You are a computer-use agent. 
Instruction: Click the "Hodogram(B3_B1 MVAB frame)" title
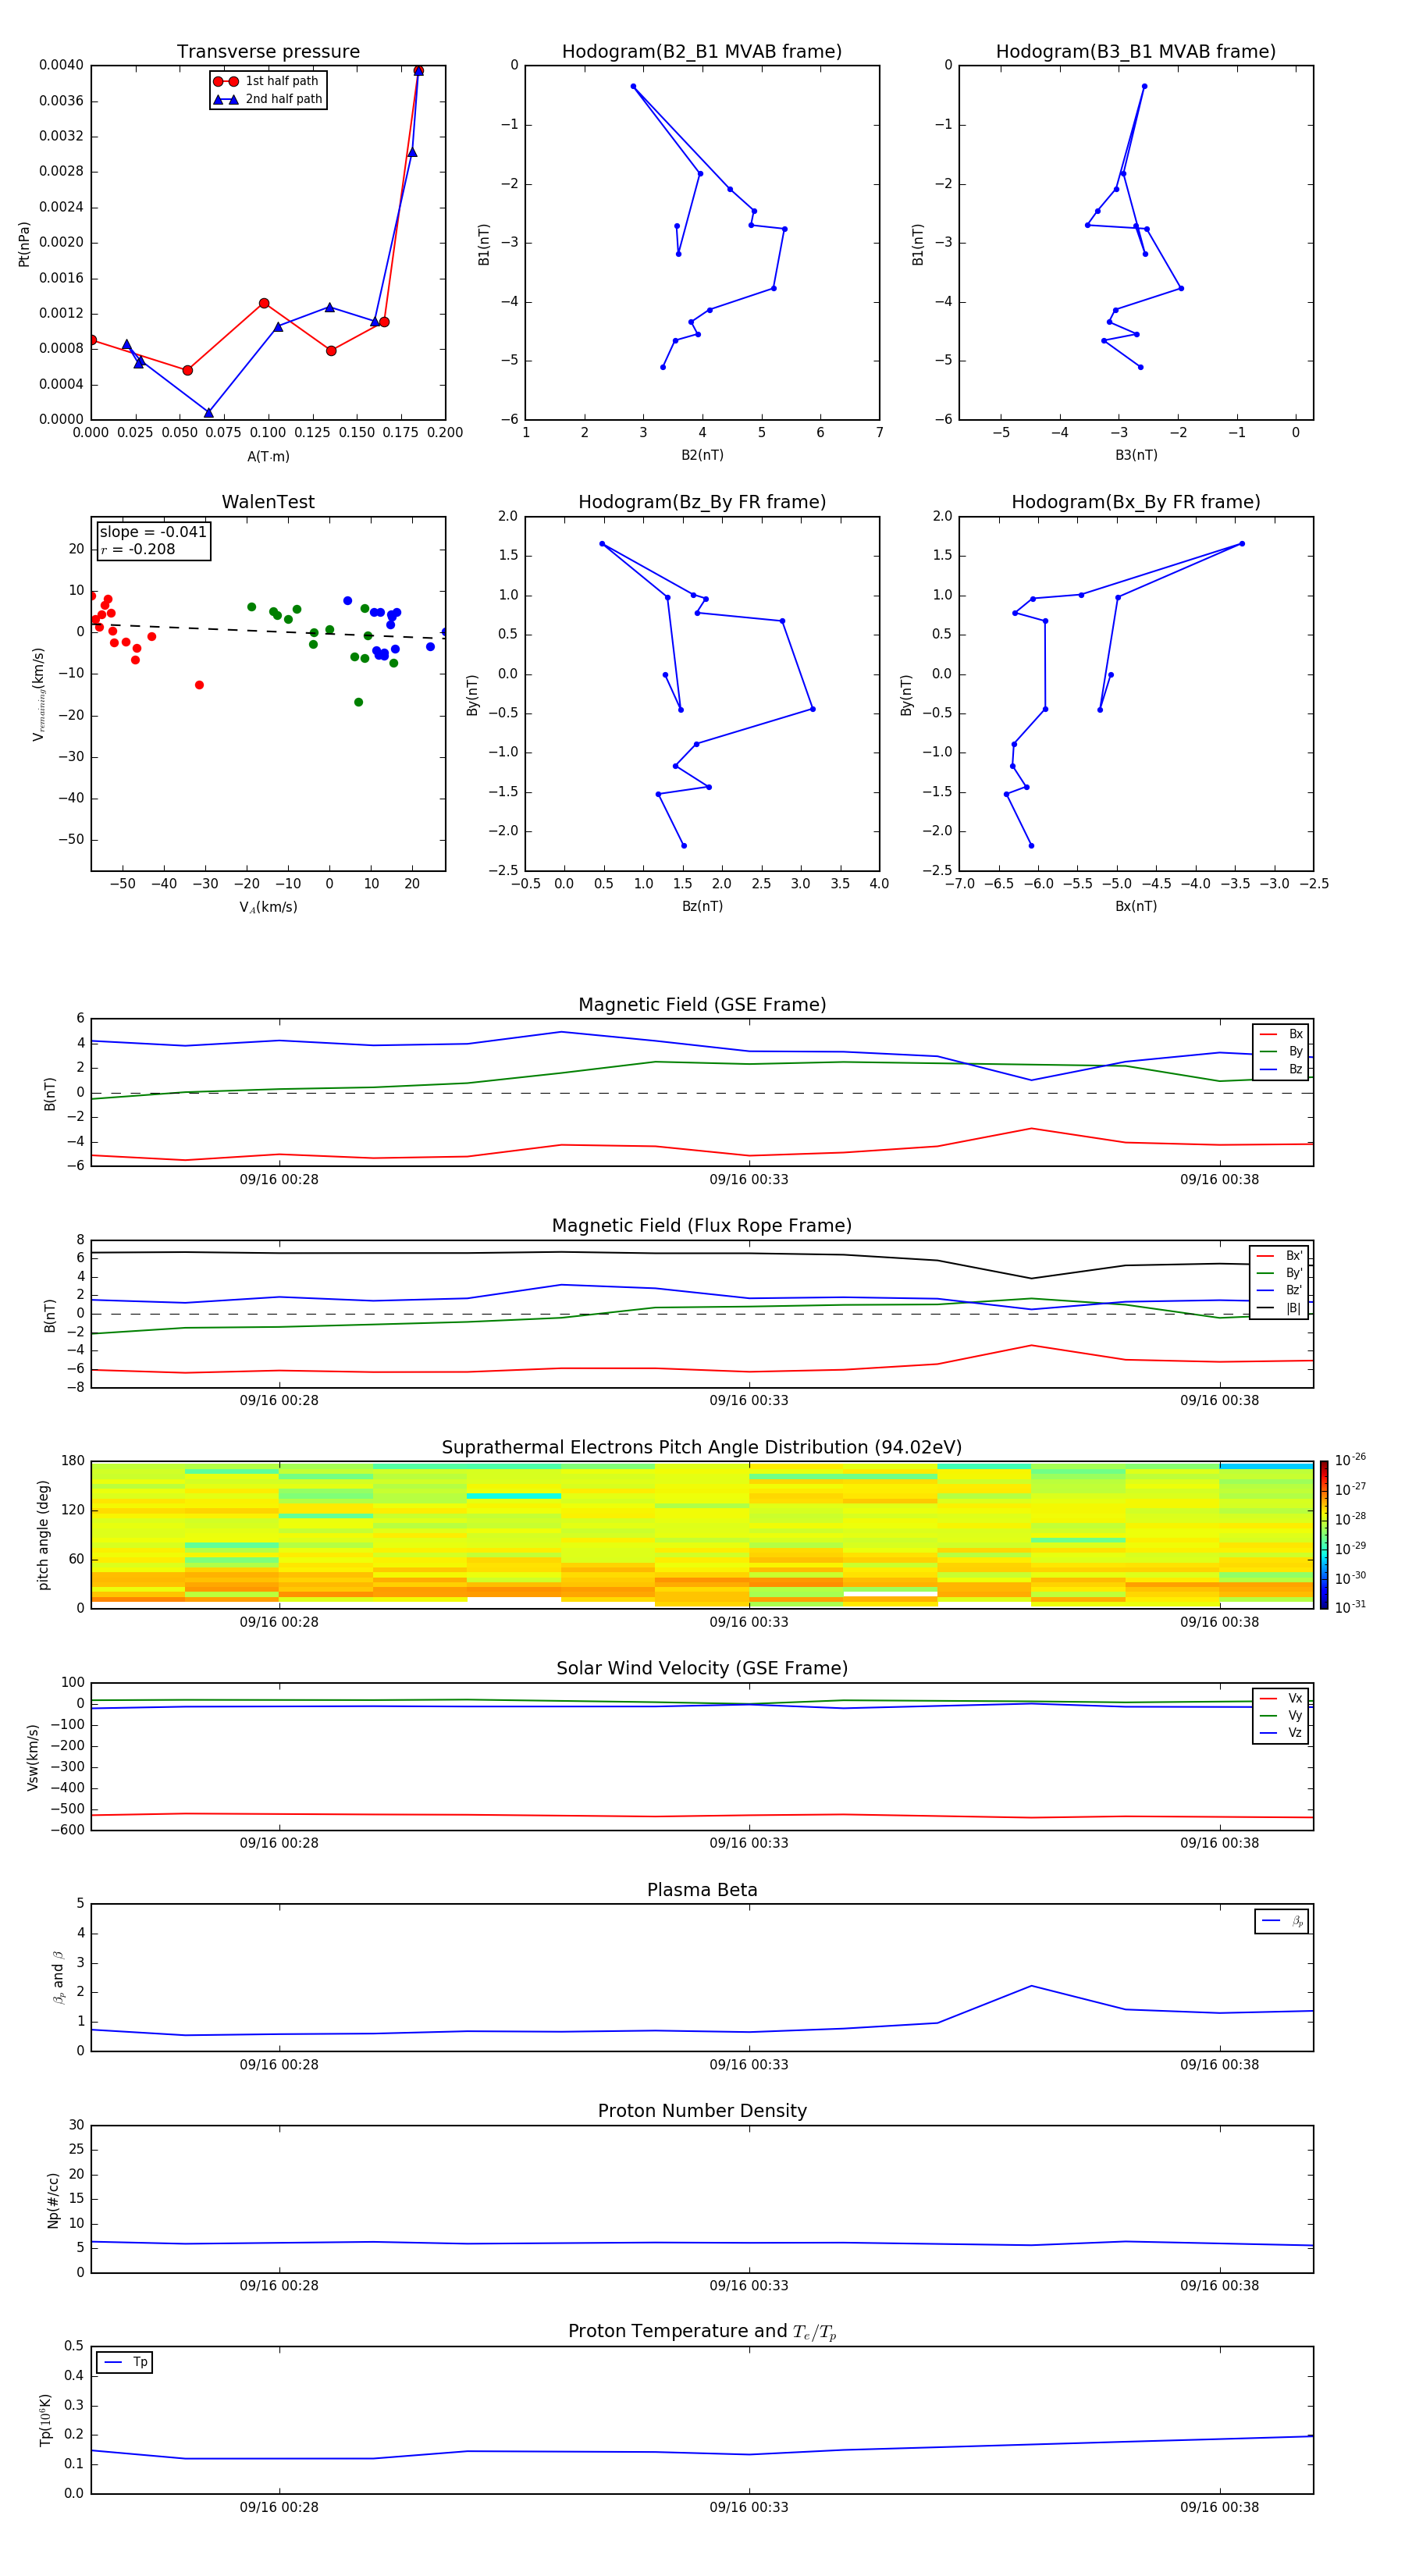(x=1136, y=52)
